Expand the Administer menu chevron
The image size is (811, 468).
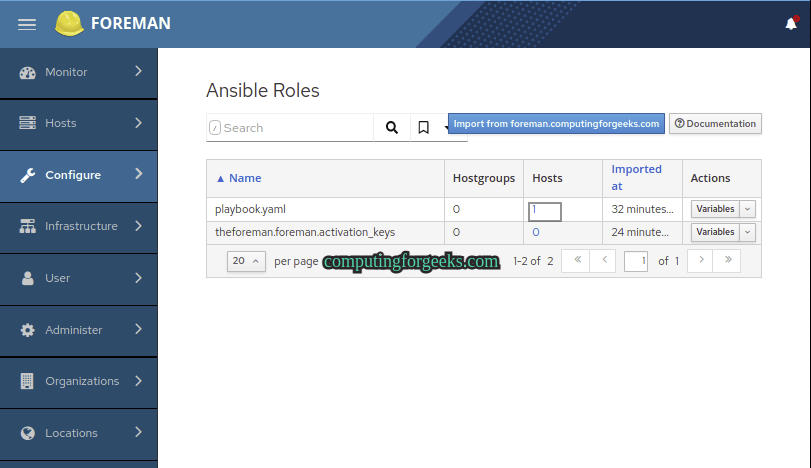tap(138, 329)
